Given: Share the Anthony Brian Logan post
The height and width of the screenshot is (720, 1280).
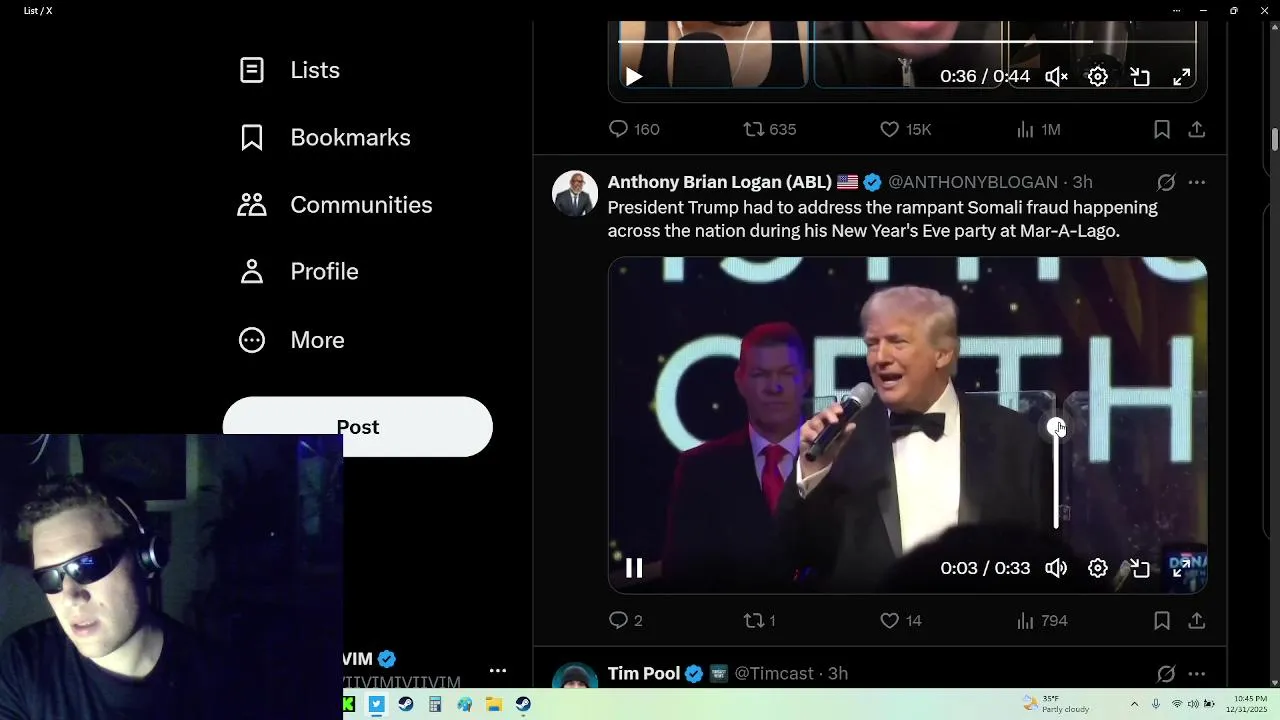Looking at the screenshot, I should click(1196, 621).
